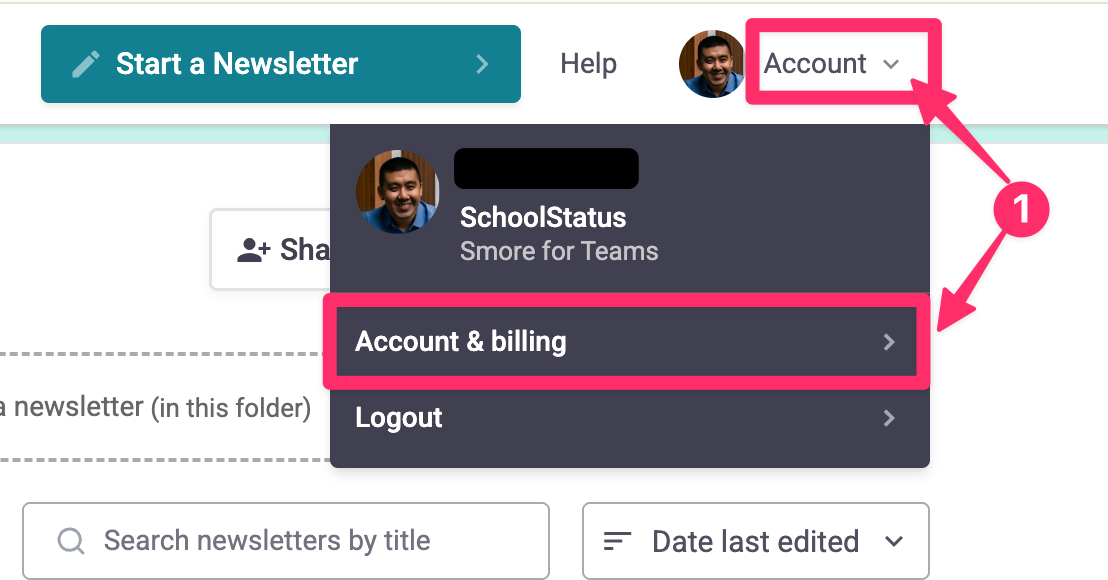The image size is (1108, 580).
Task: Click the sort lines icon
Action: [618, 541]
